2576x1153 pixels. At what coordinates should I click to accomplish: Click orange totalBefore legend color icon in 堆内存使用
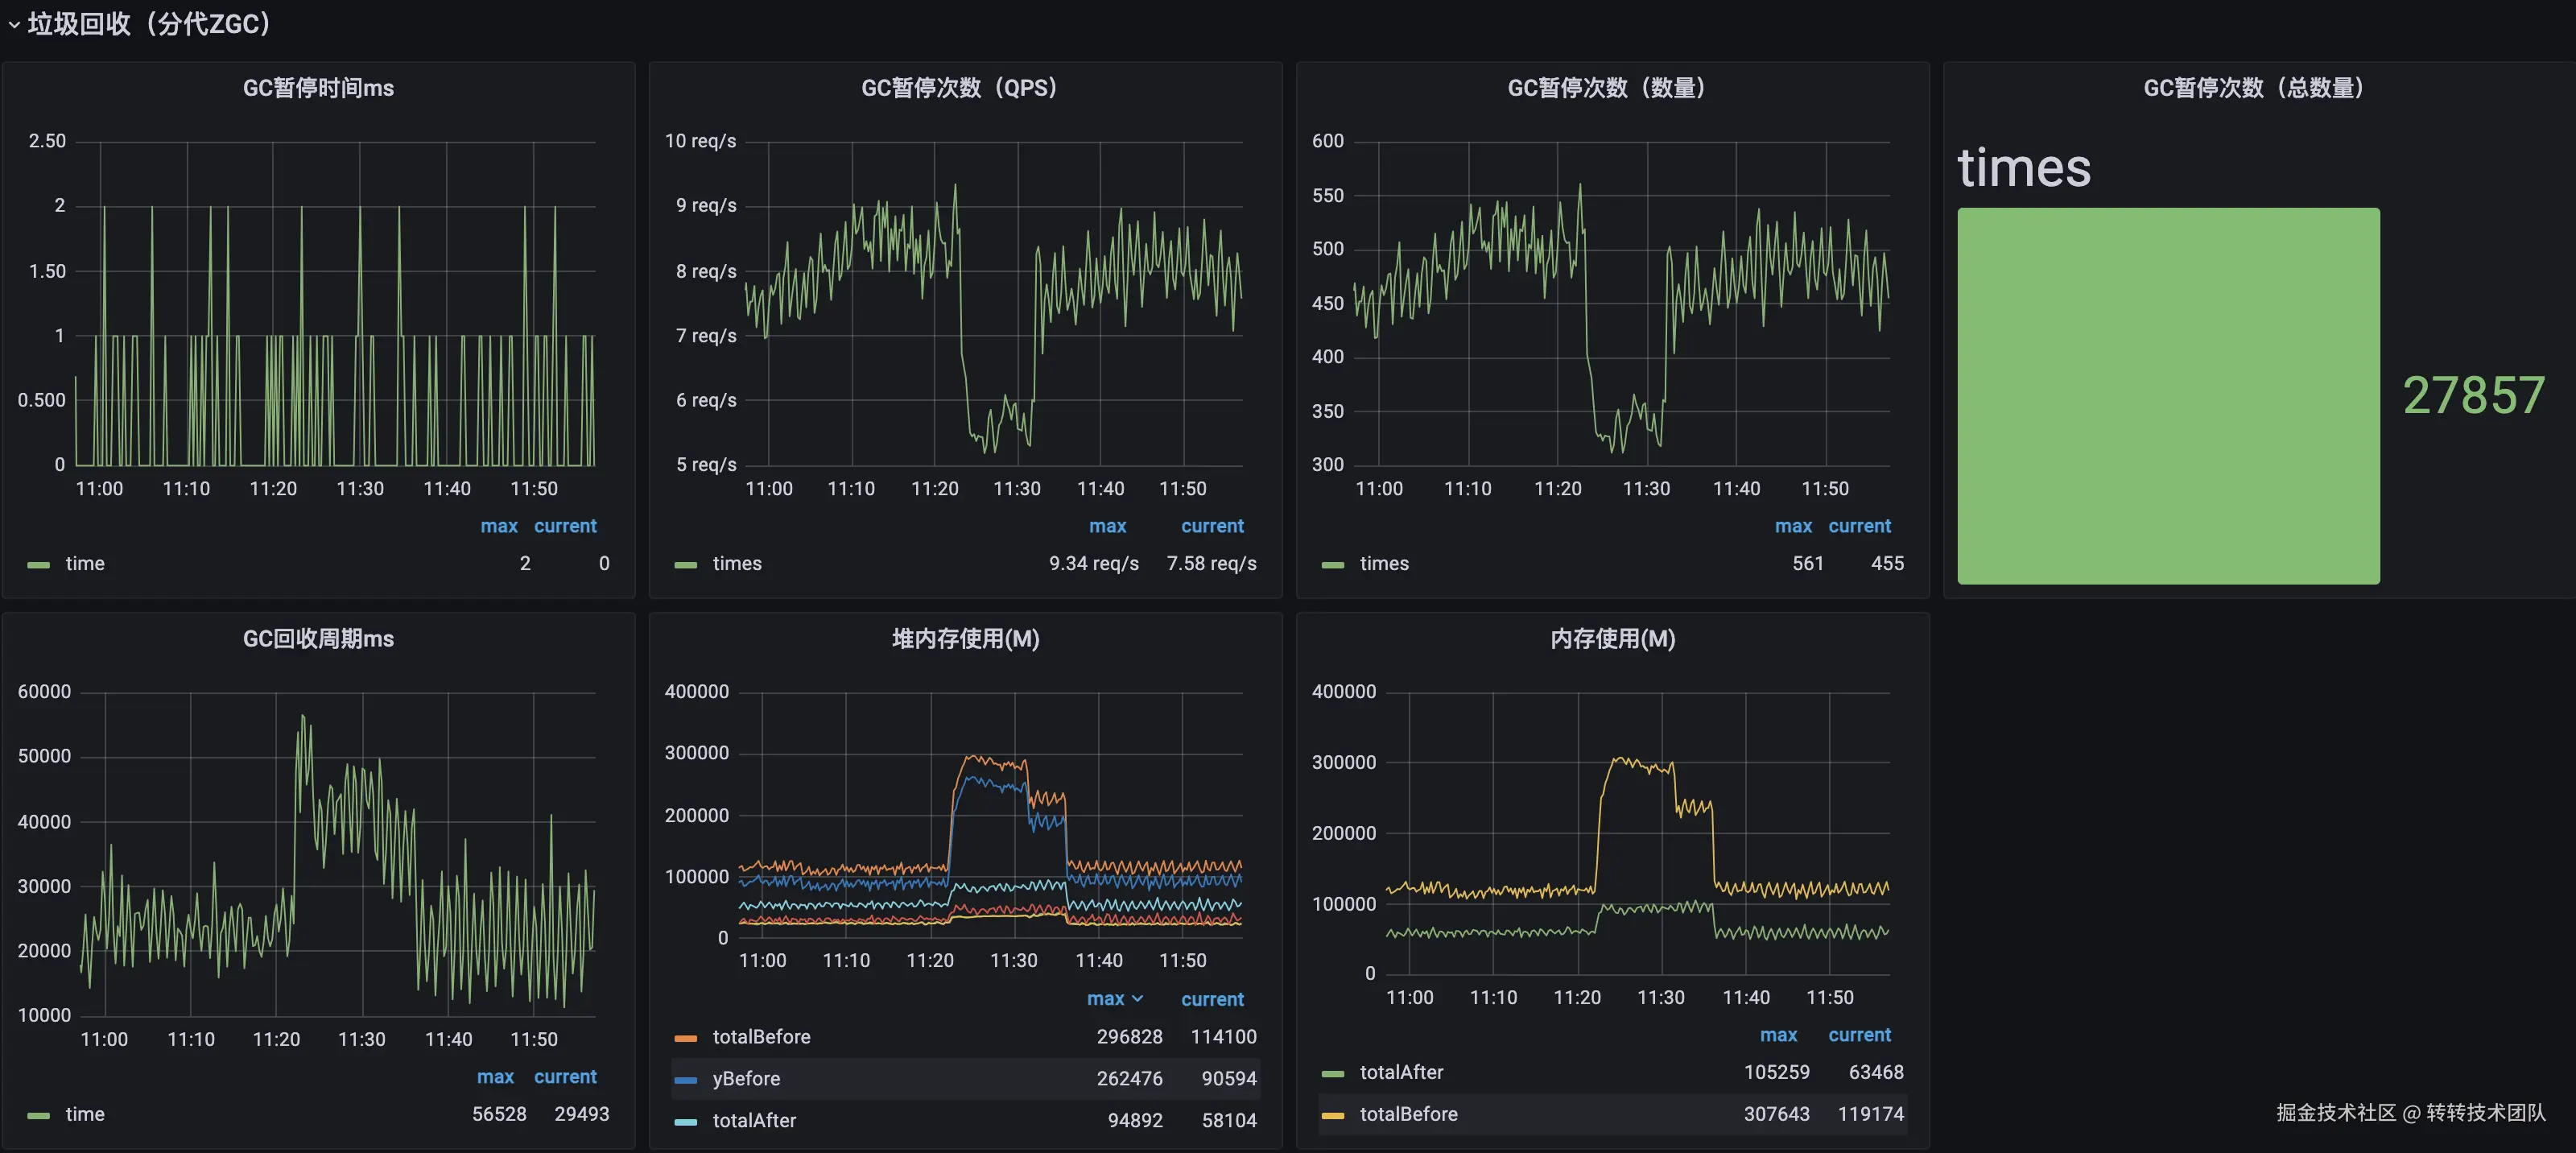click(x=686, y=1038)
